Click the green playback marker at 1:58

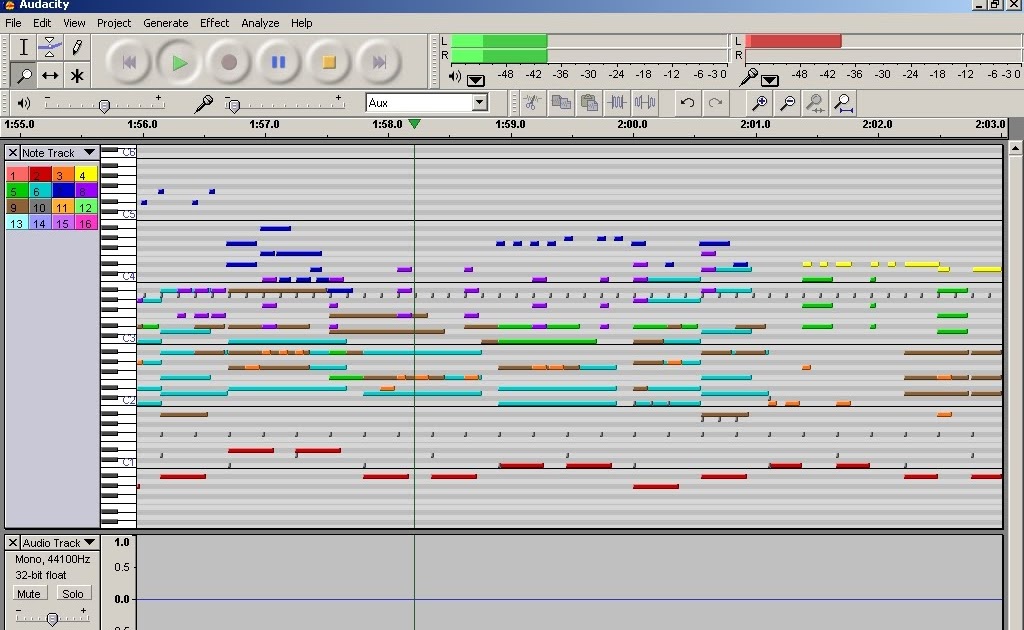click(415, 124)
